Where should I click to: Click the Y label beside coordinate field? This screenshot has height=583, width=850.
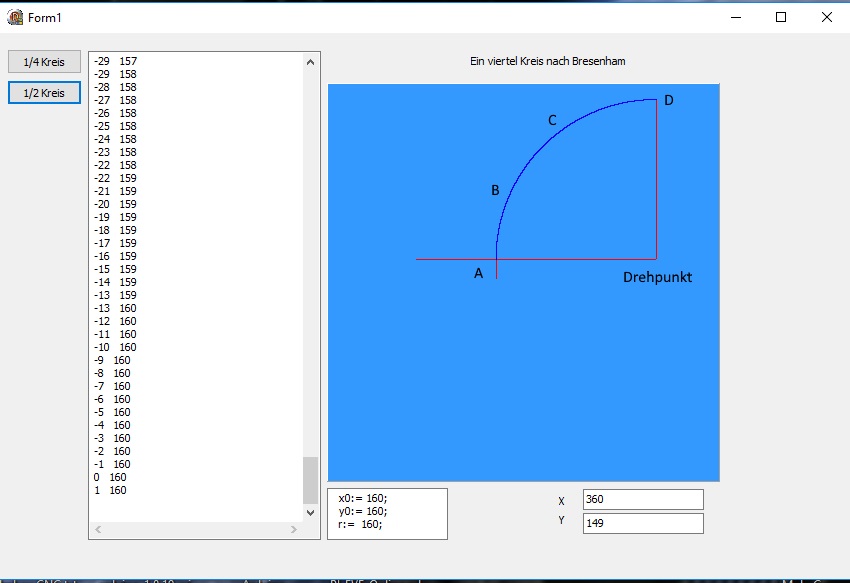561,520
